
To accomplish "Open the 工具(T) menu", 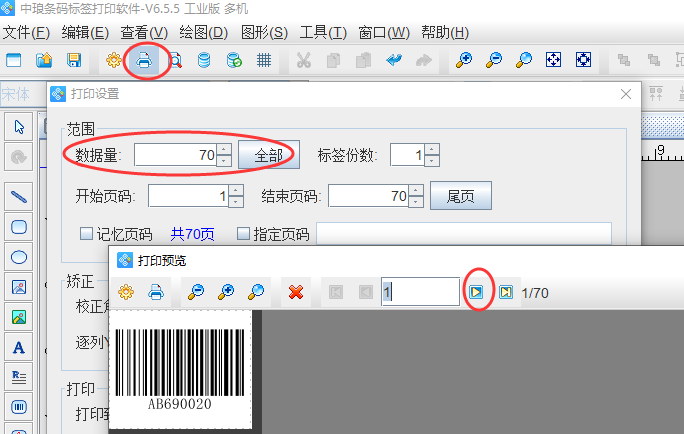I will 323,32.
